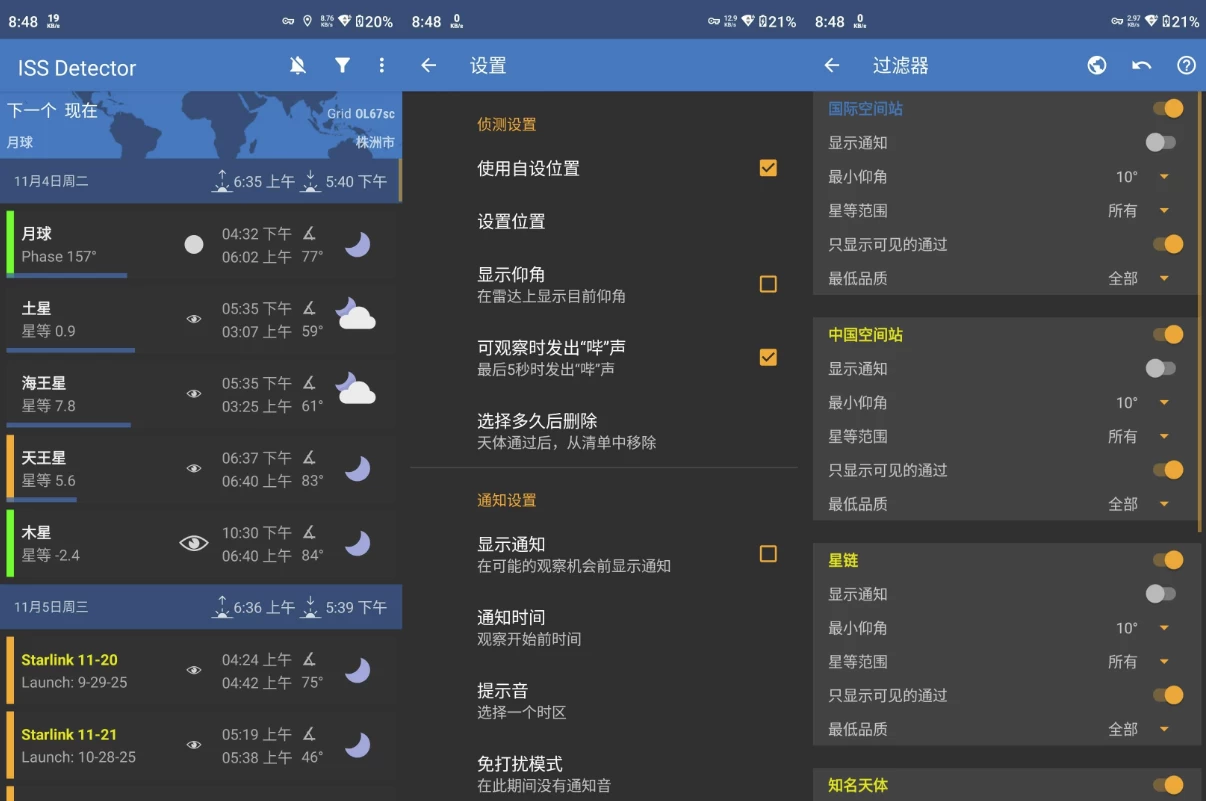Uncheck the 使用自设位置 checkbox
1206x801 pixels.
click(767, 168)
